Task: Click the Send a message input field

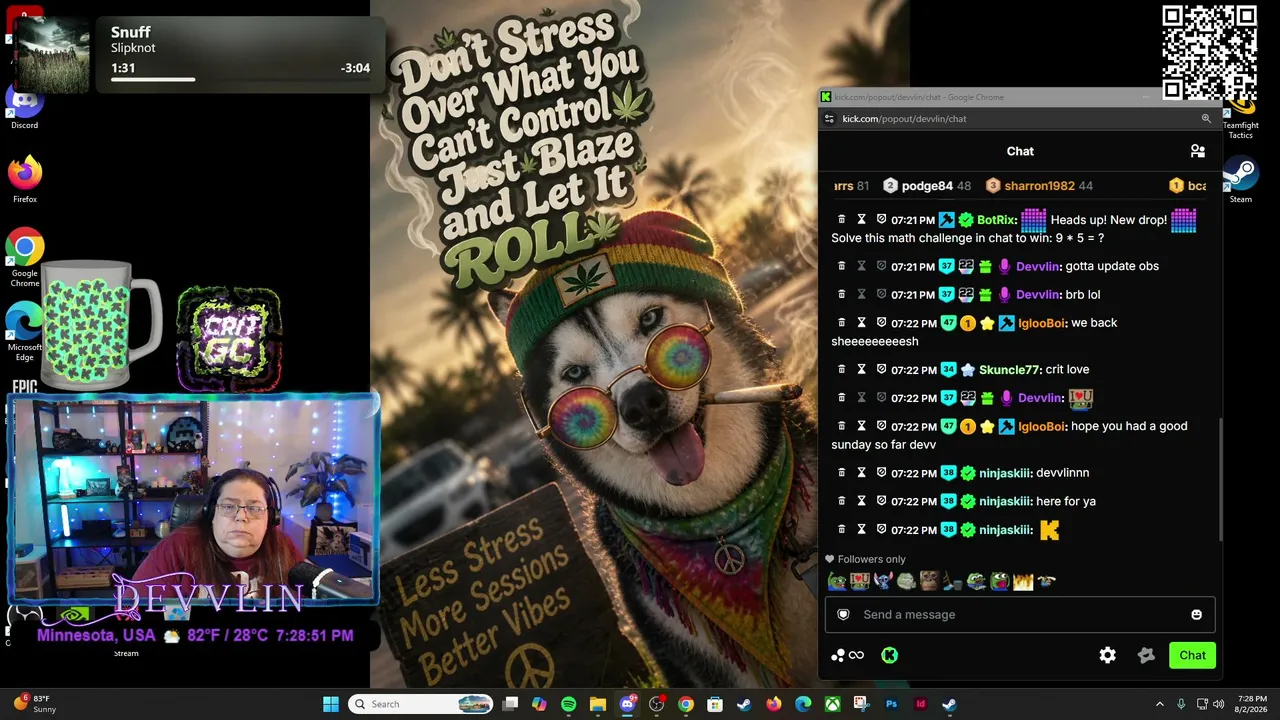Action: 1020,615
